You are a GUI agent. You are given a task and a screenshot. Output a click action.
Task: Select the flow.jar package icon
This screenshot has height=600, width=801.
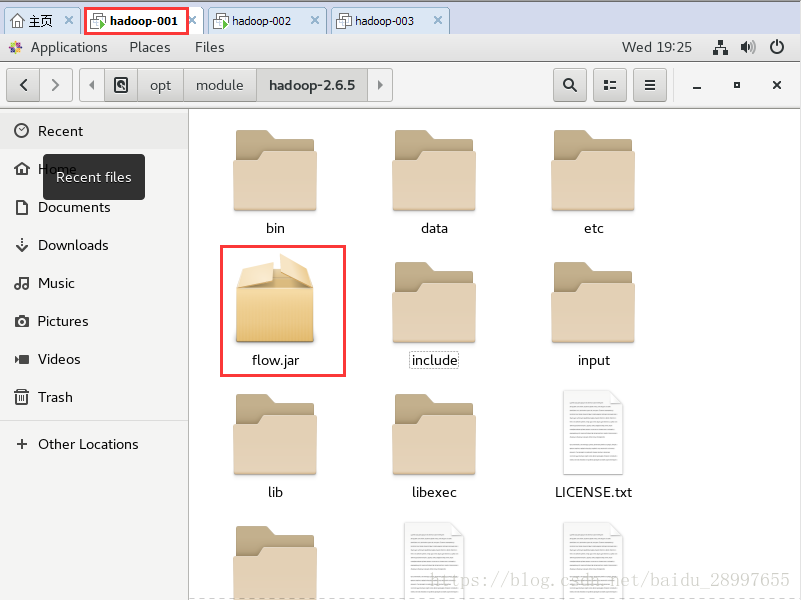coord(275,298)
